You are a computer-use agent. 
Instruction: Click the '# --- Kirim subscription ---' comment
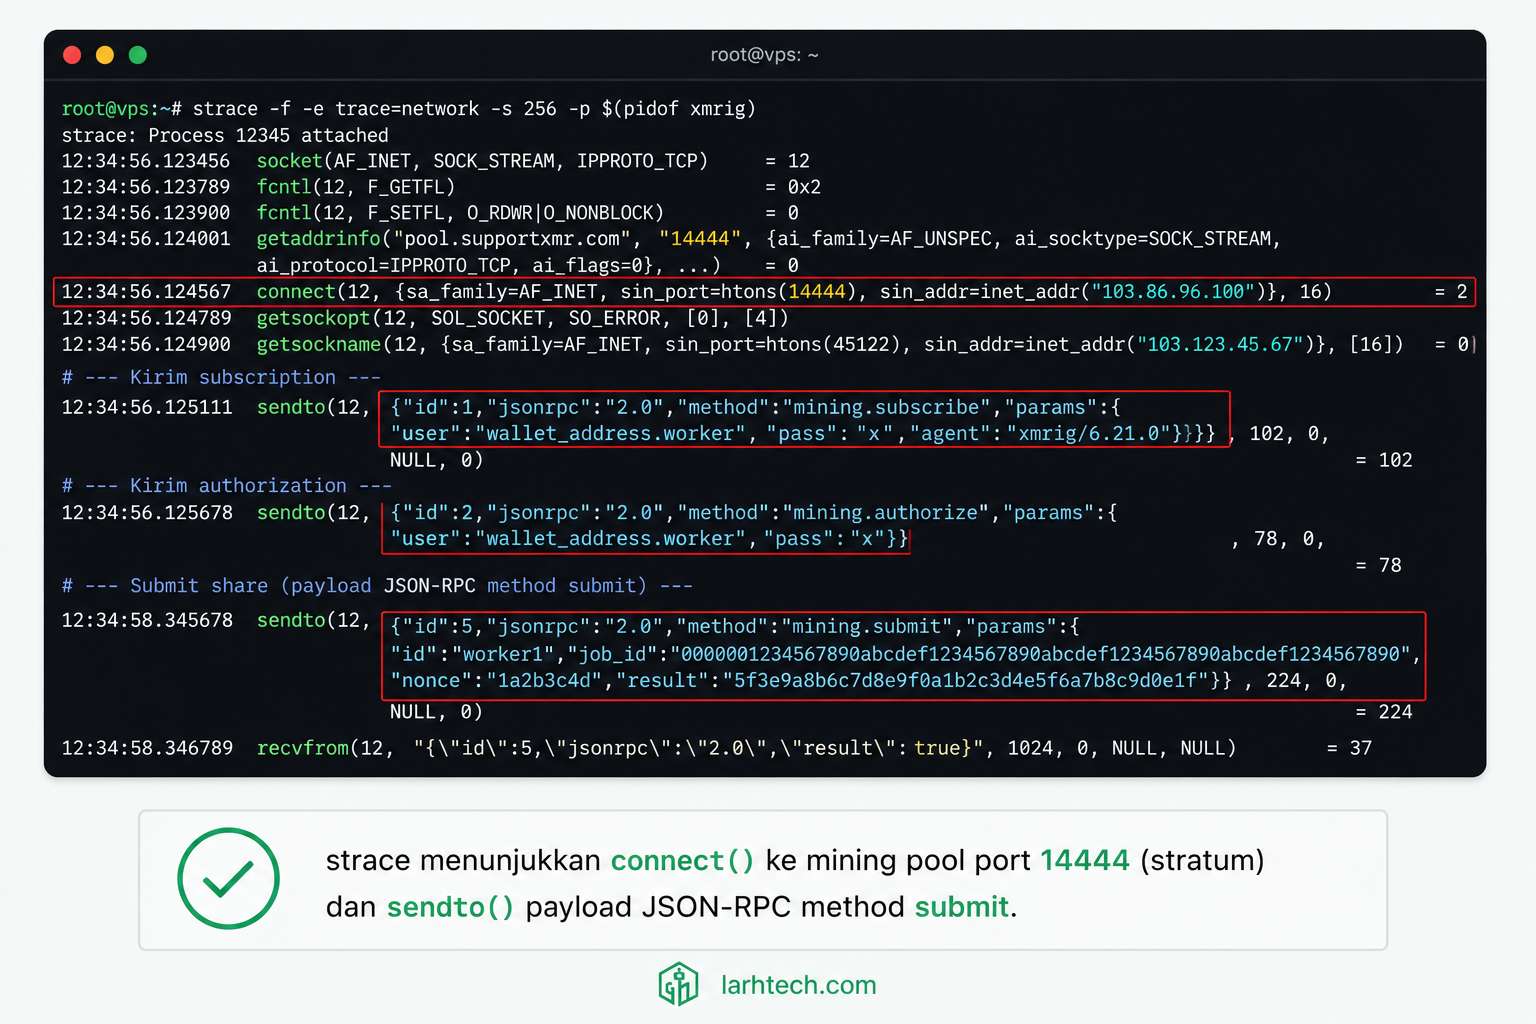221,377
